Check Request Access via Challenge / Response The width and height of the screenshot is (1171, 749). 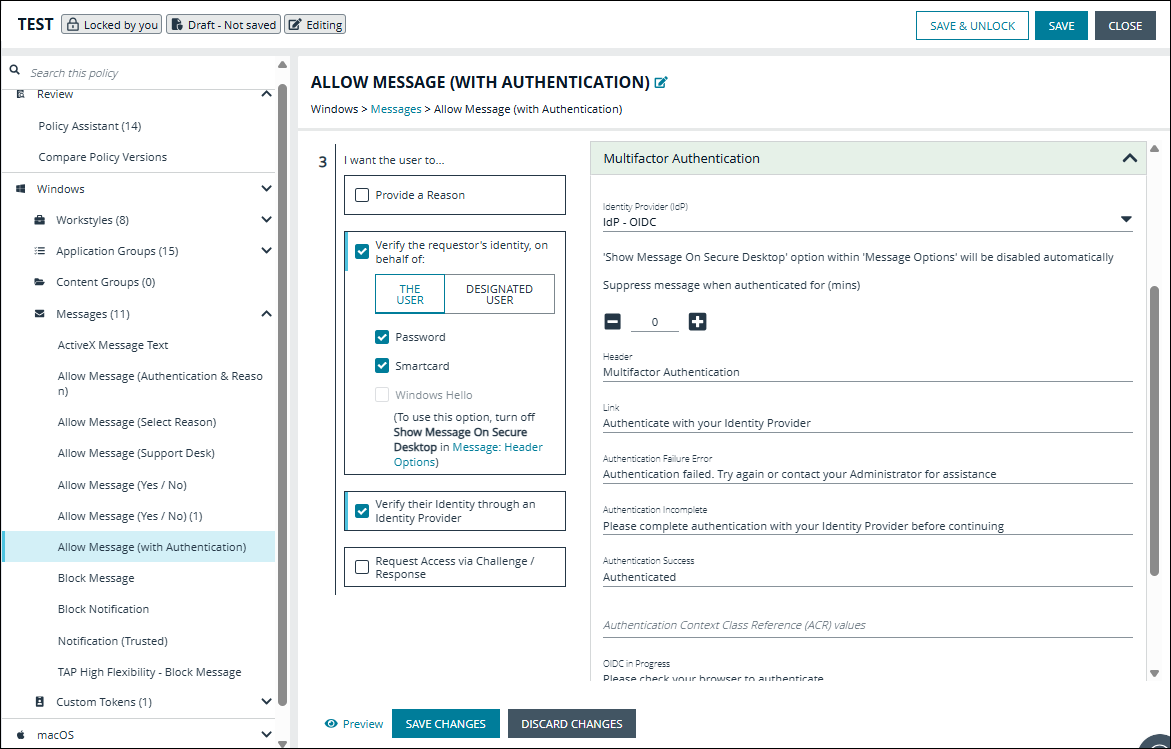(x=362, y=567)
